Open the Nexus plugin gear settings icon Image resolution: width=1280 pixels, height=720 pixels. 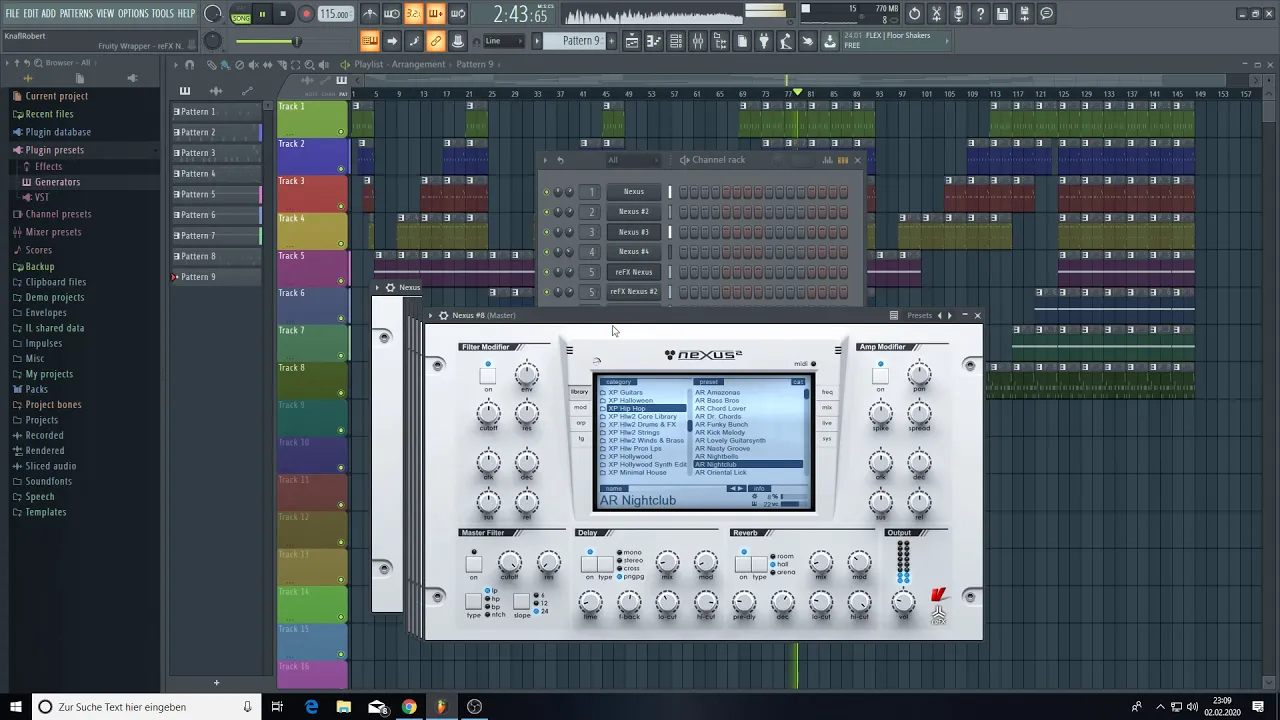pyautogui.click(x=444, y=316)
